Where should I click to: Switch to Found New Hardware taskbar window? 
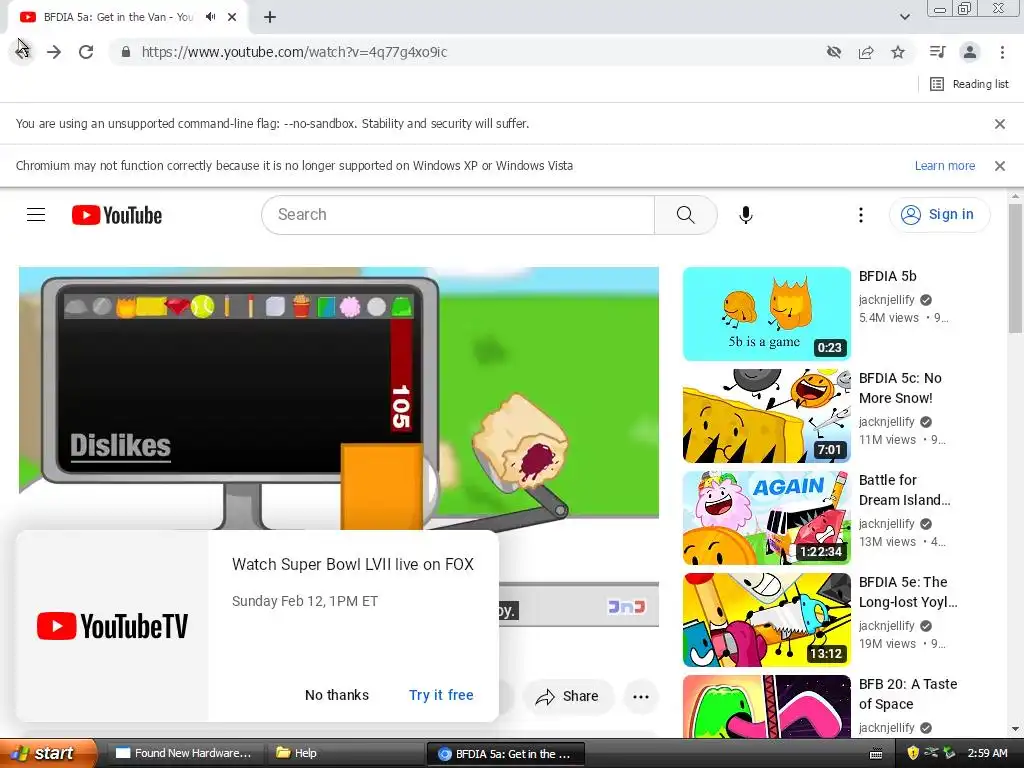186,753
